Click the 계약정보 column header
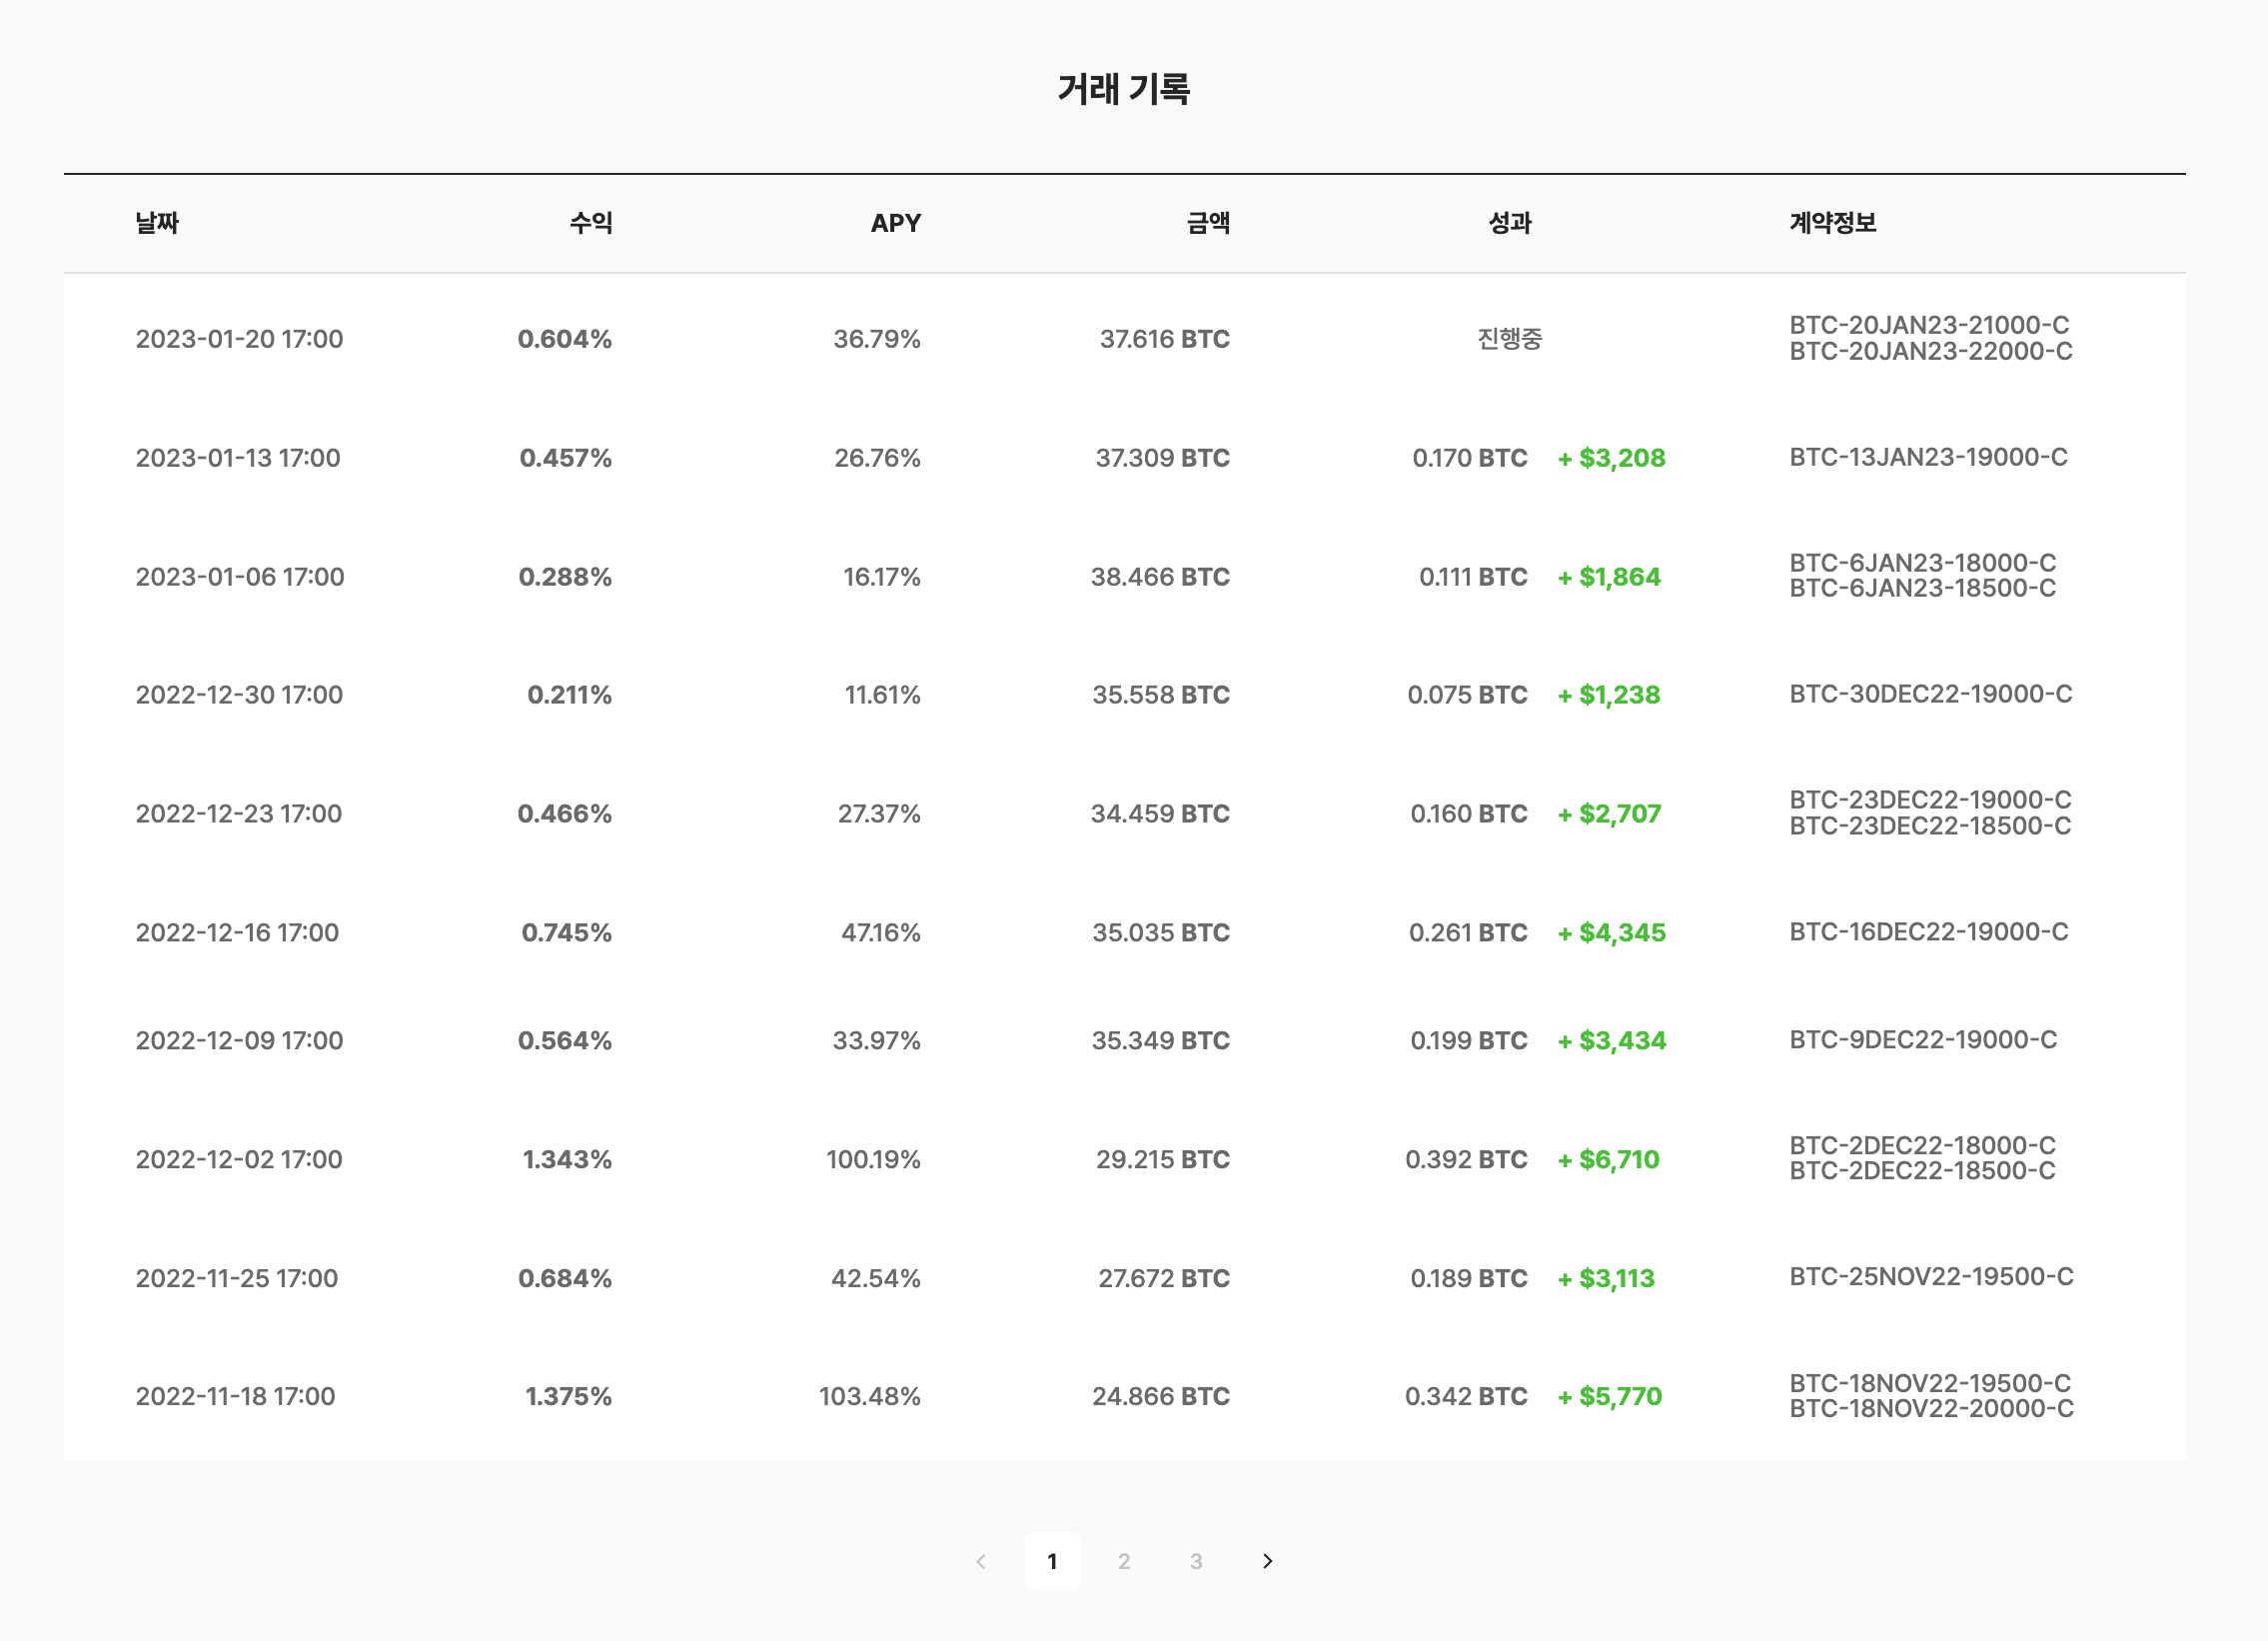 (1833, 223)
